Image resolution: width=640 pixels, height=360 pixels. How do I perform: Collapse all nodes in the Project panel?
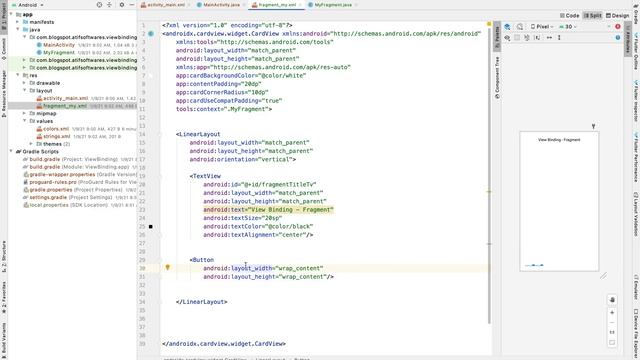pos(109,5)
